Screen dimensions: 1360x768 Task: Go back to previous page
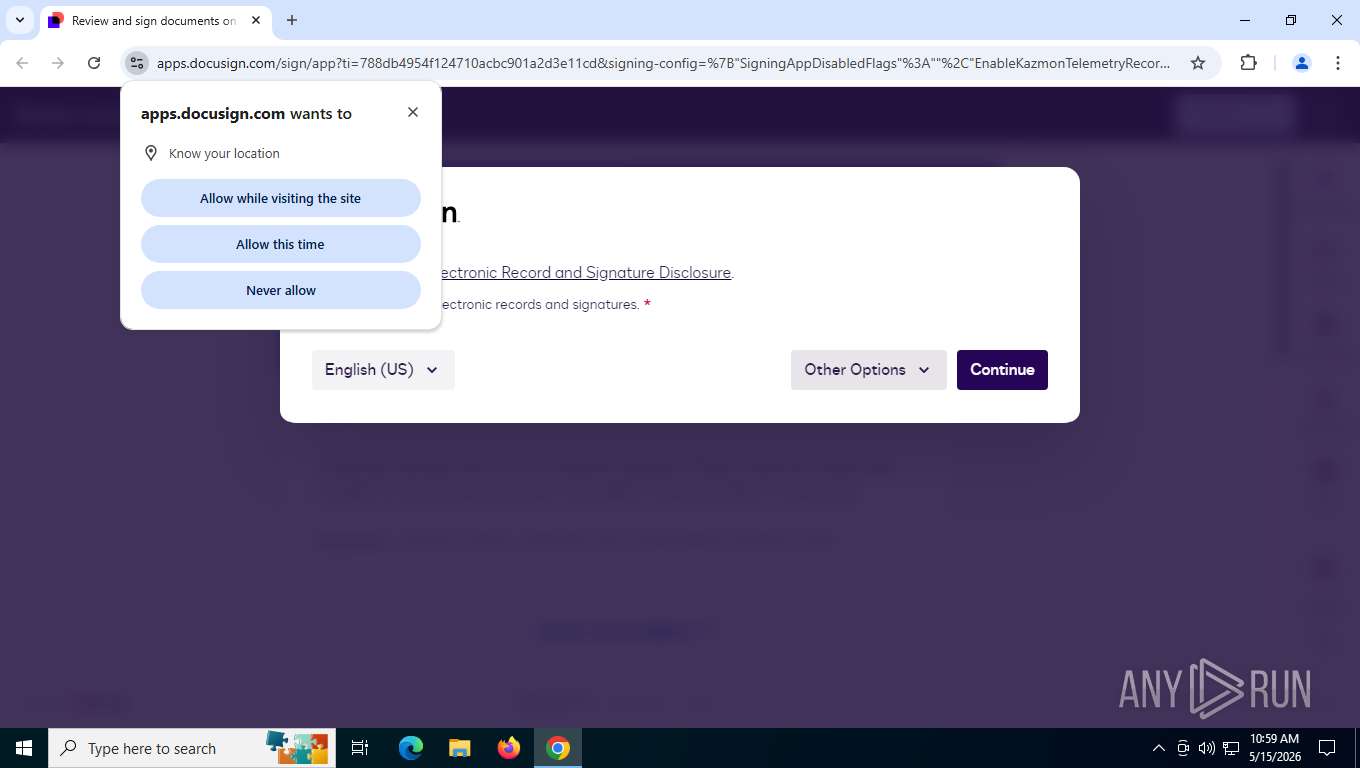(22, 63)
